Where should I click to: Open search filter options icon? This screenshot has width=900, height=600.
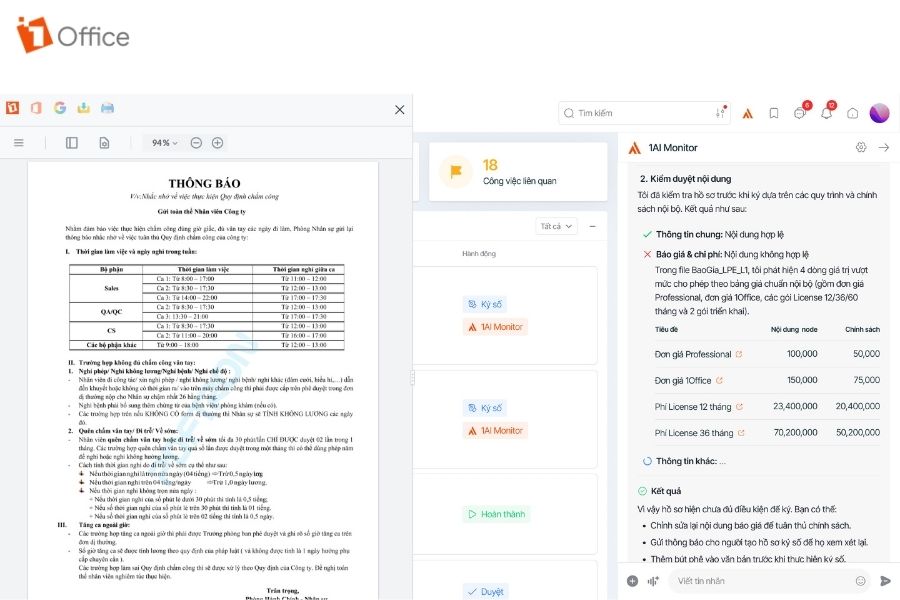tap(721, 113)
